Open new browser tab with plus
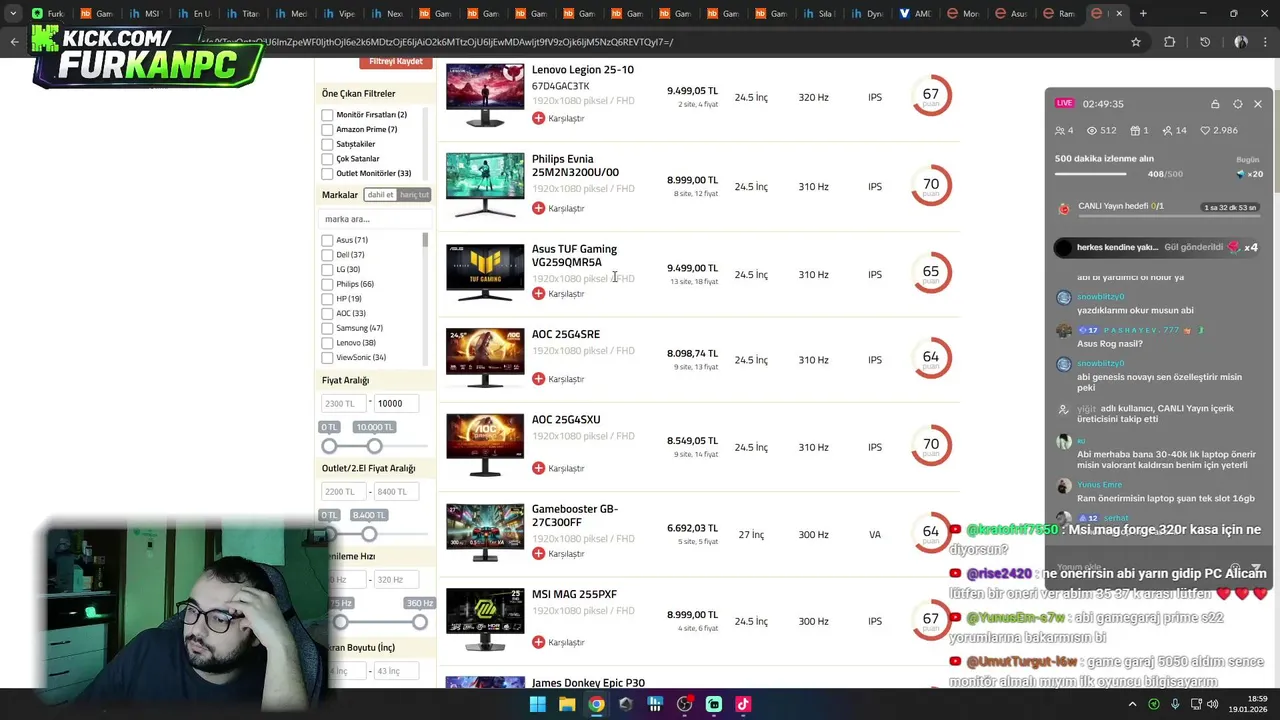1280x720 pixels. pyautogui.click(x=1143, y=14)
